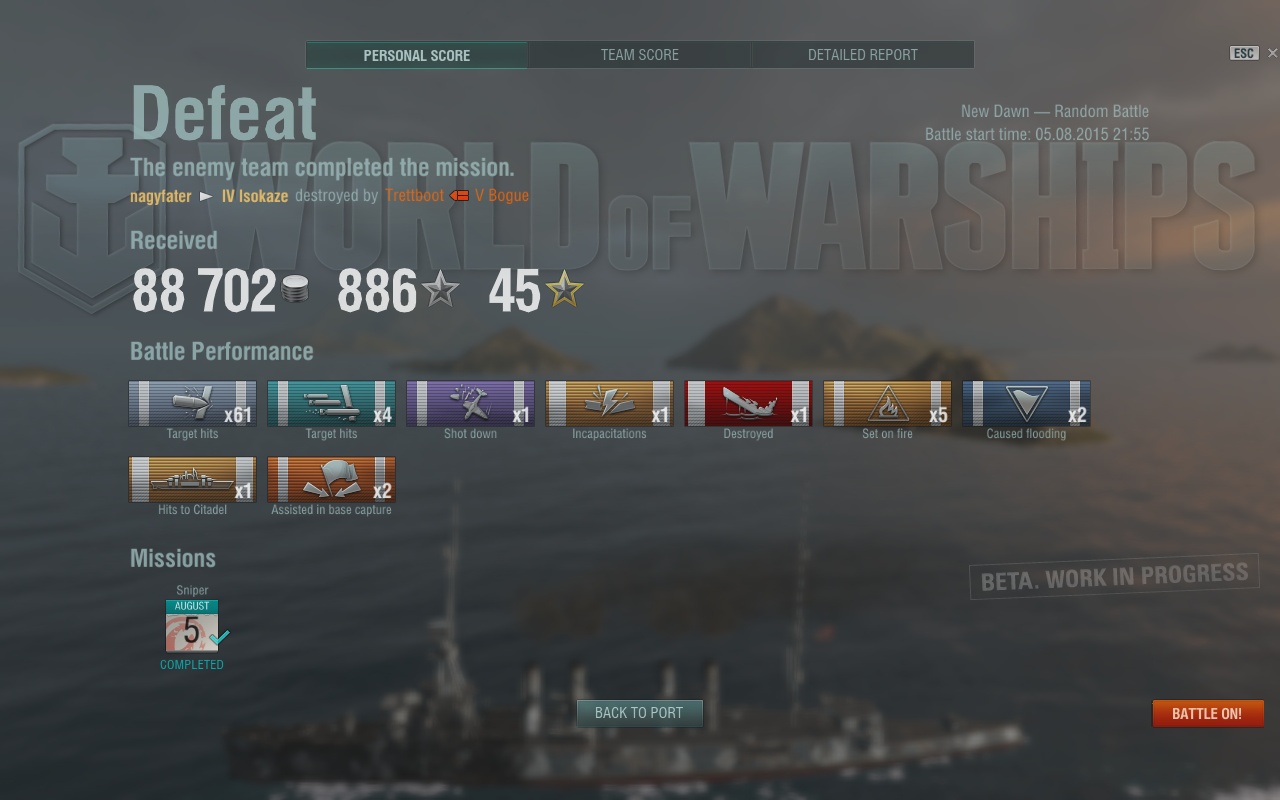The height and width of the screenshot is (800, 1280).
Task: Open the Sniper August 5 mission
Action: 192,626
